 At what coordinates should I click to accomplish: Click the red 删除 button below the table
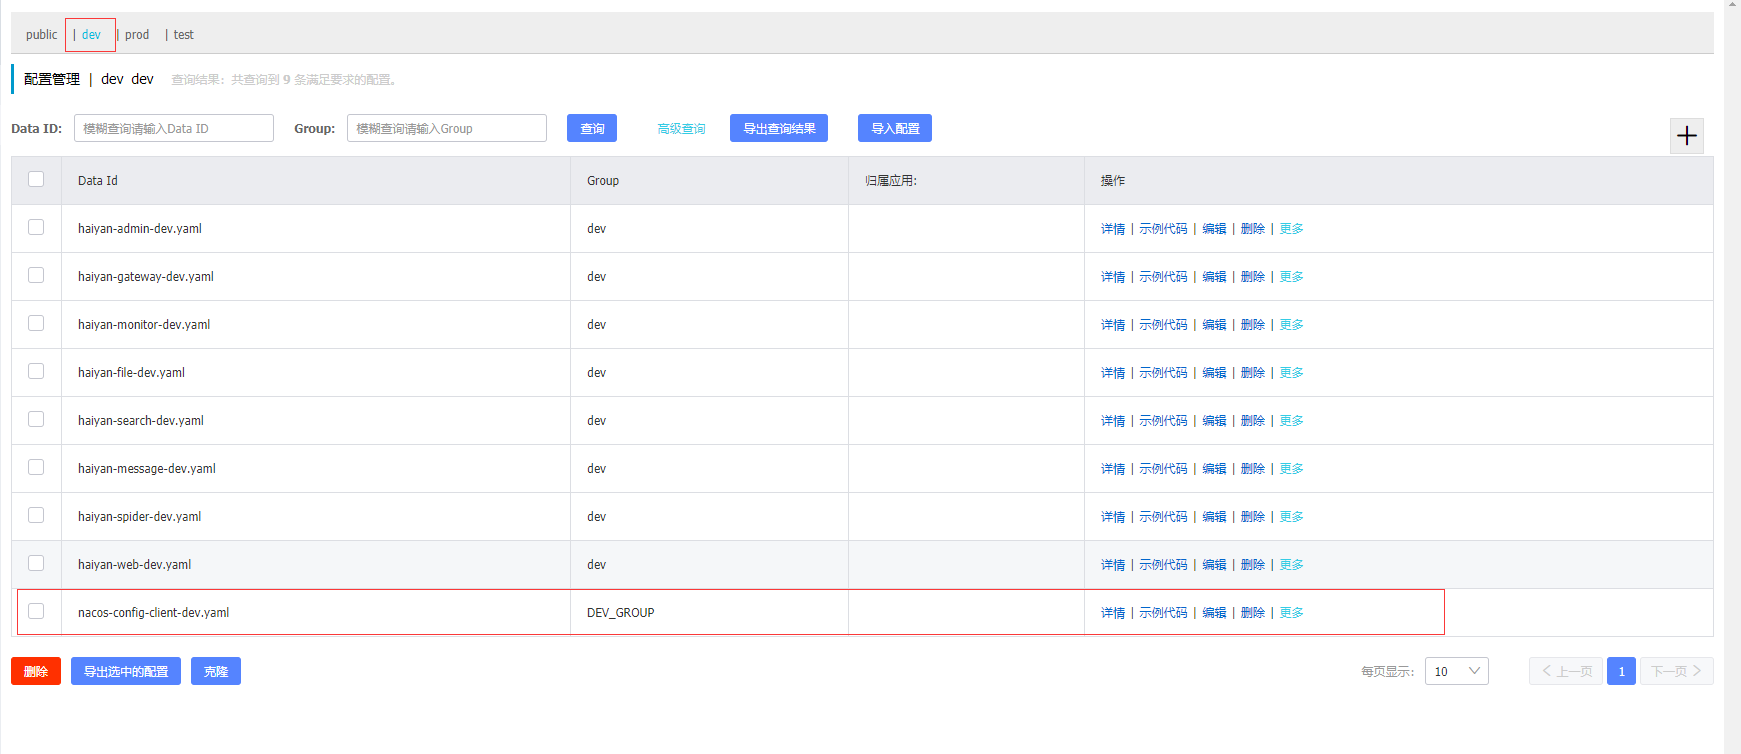pos(36,671)
